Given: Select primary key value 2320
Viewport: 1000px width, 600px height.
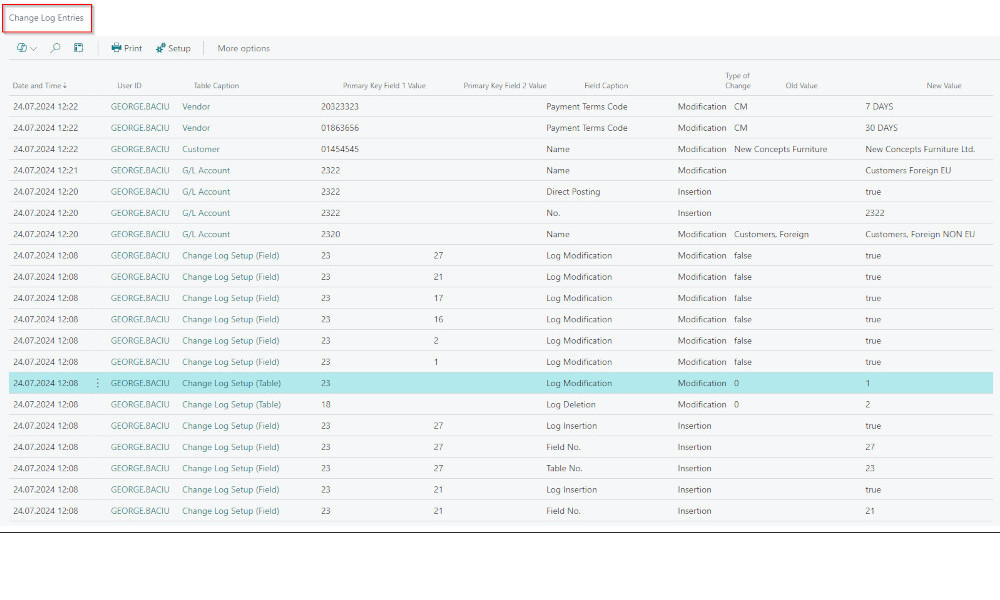Looking at the screenshot, I should [330, 234].
